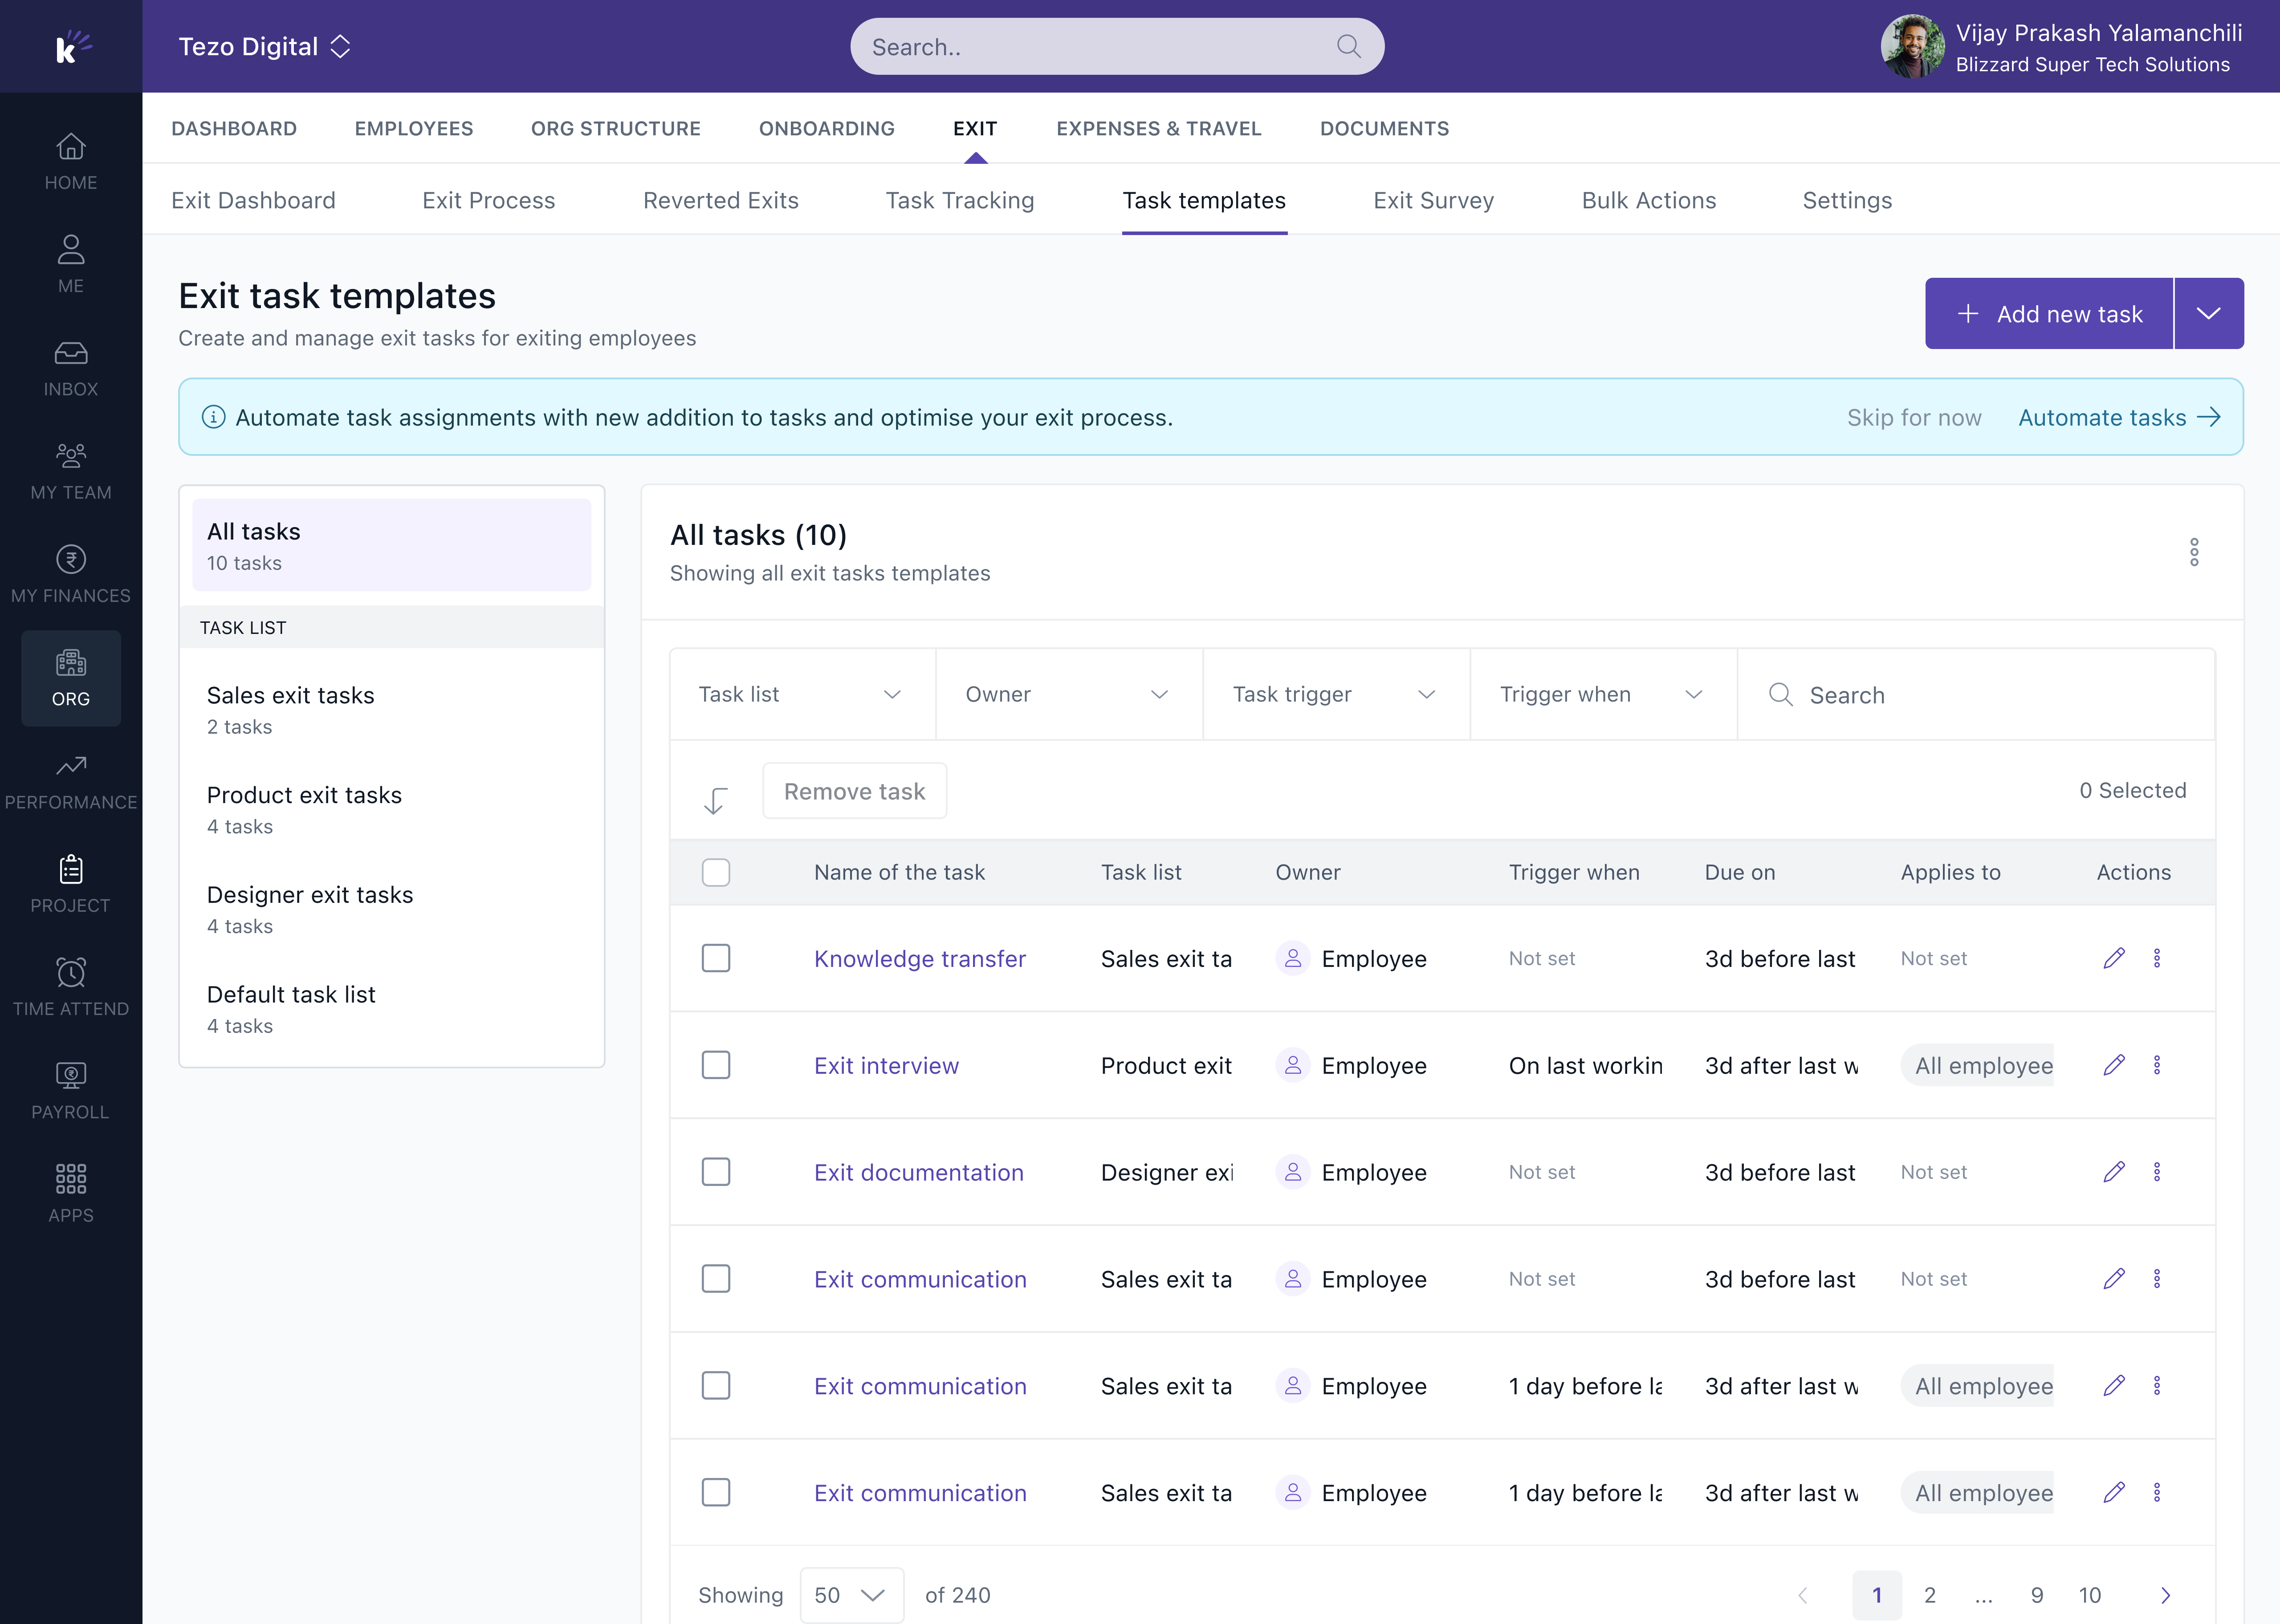Image resolution: width=2280 pixels, height=1624 pixels.
Task: Edit the Exit interview task via pencil icon
Action: tap(2114, 1065)
